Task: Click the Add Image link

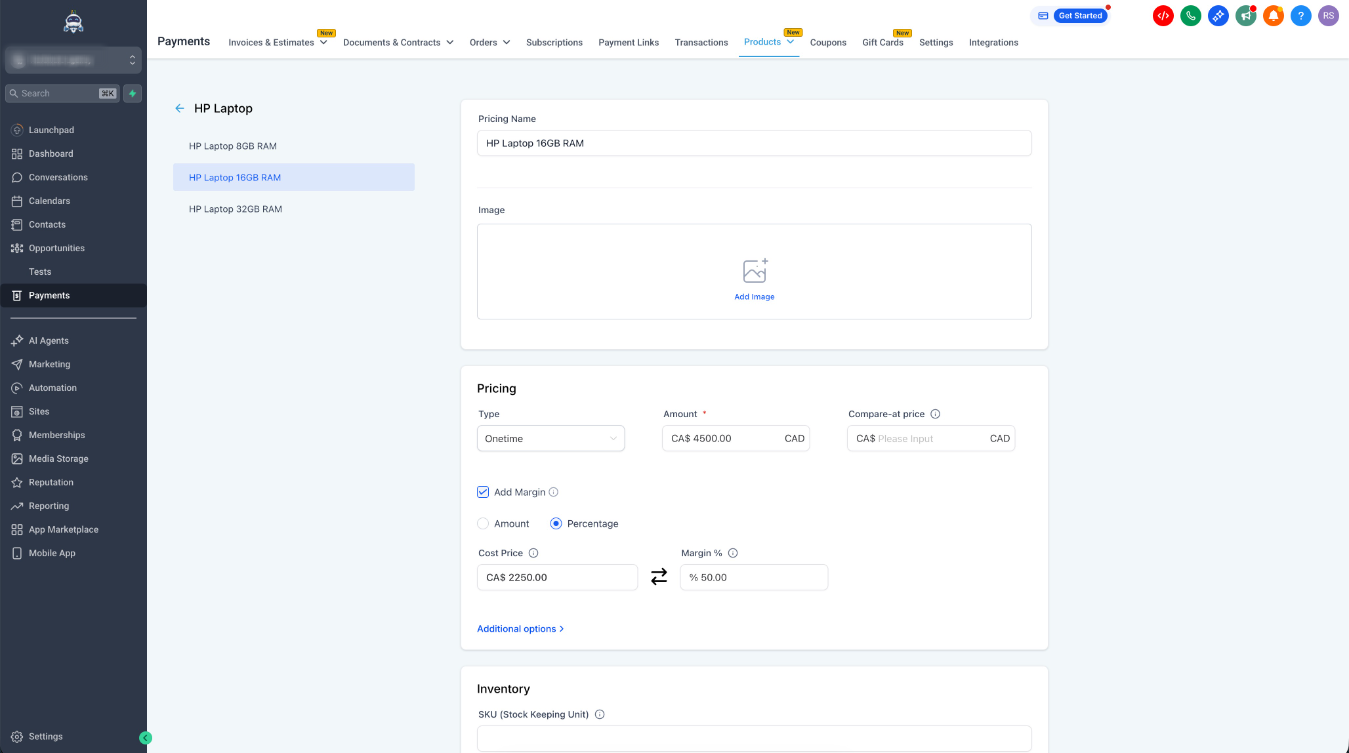Action: (x=755, y=297)
